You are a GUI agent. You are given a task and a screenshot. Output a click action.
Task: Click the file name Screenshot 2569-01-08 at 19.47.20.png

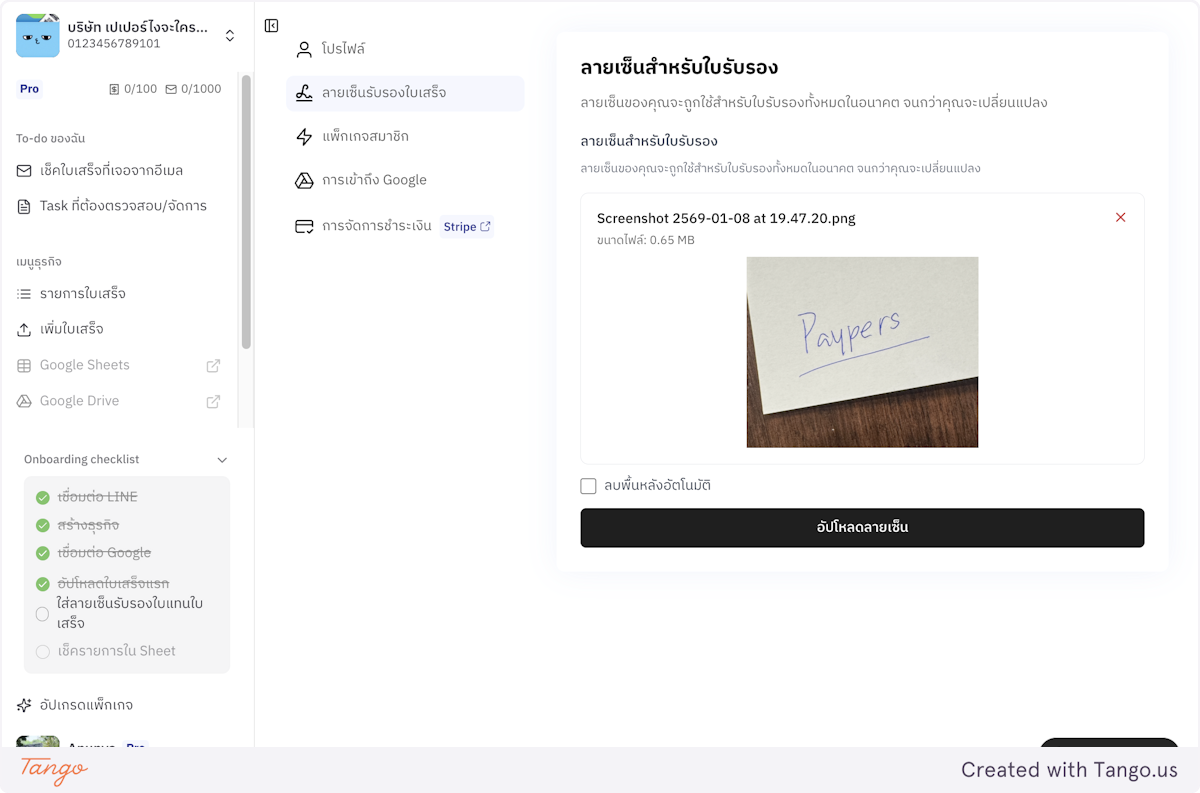[726, 218]
